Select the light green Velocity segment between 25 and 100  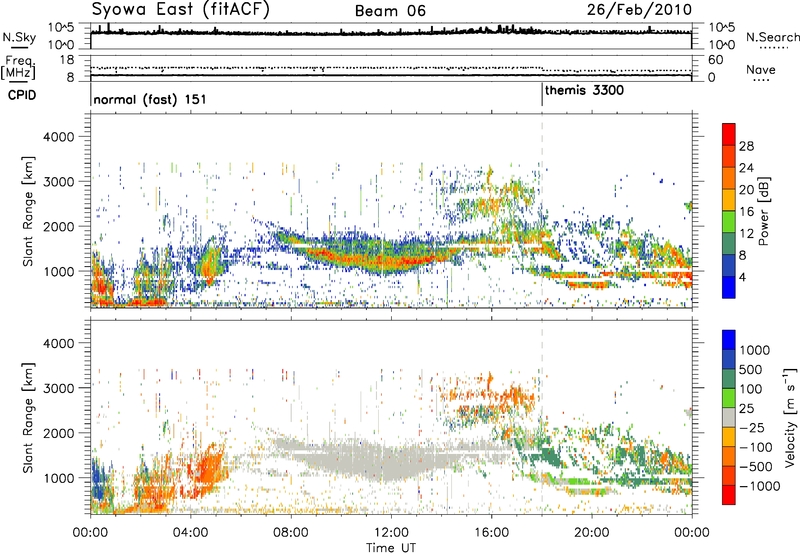pyautogui.click(x=729, y=398)
